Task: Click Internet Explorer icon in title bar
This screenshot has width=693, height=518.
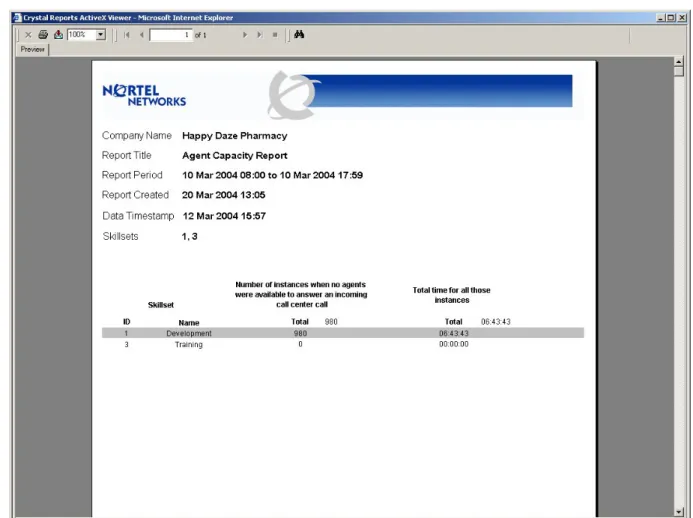Action: [x=17, y=18]
